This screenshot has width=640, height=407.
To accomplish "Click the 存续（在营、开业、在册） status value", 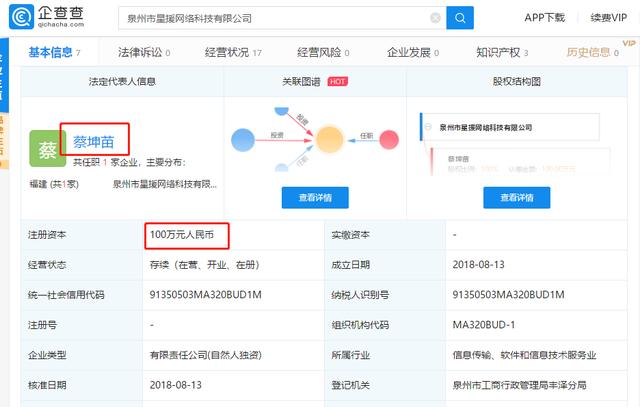I will [204, 265].
